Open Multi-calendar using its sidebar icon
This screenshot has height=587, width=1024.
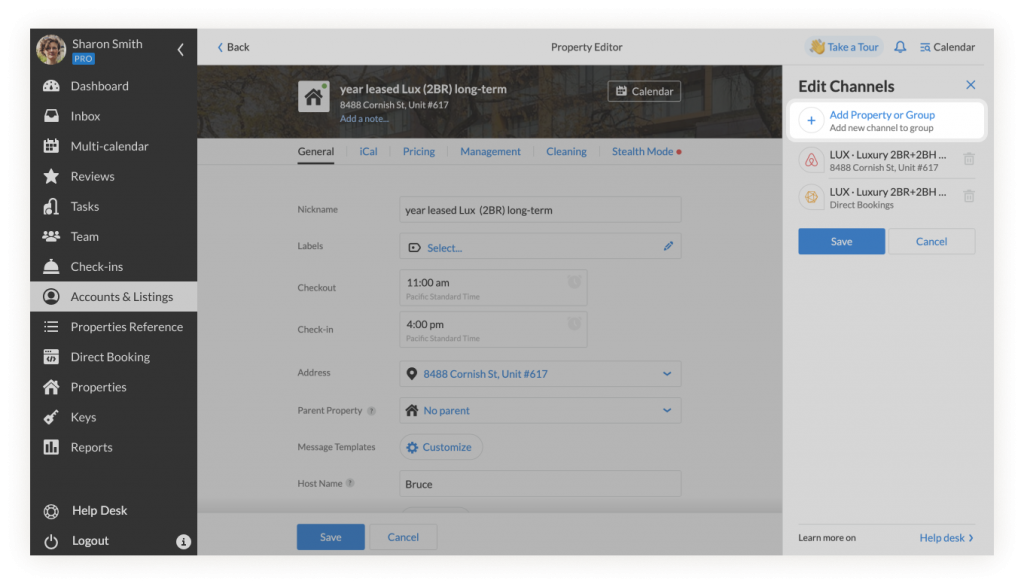pos(50,146)
